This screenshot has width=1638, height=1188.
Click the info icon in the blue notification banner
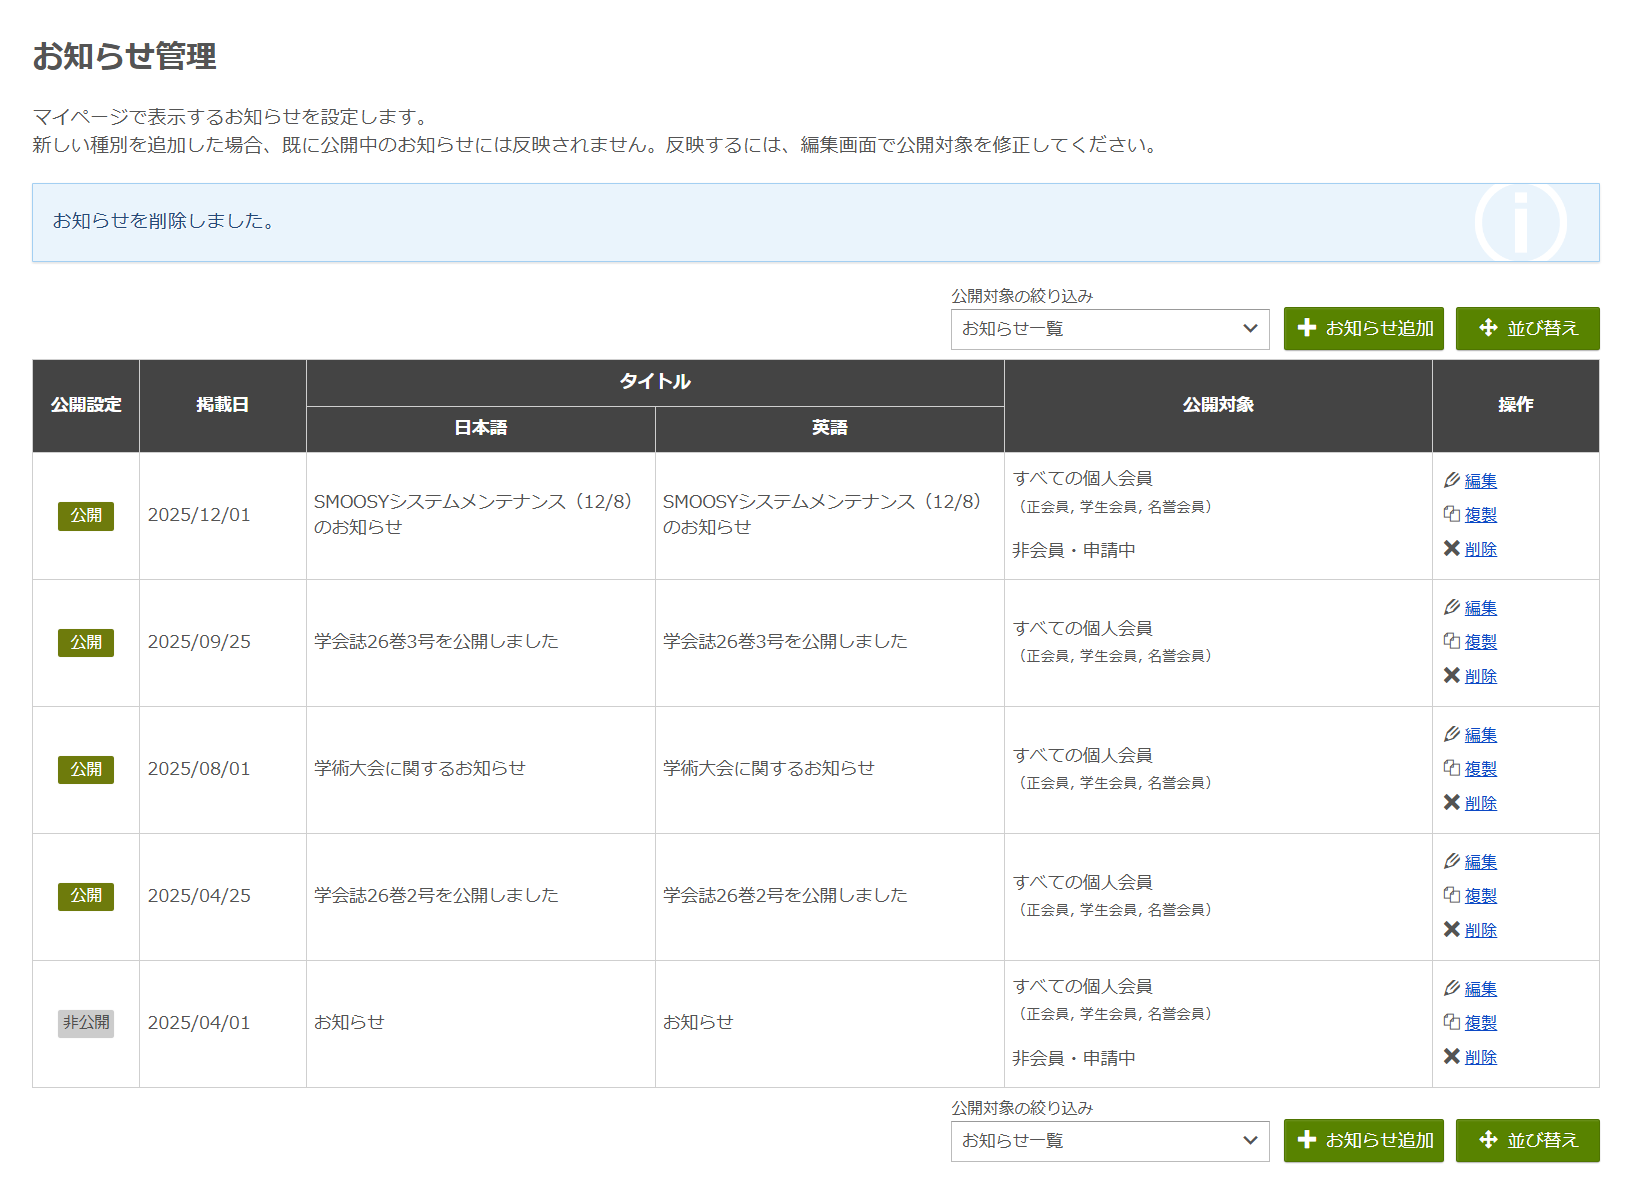[x=1521, y=222]
